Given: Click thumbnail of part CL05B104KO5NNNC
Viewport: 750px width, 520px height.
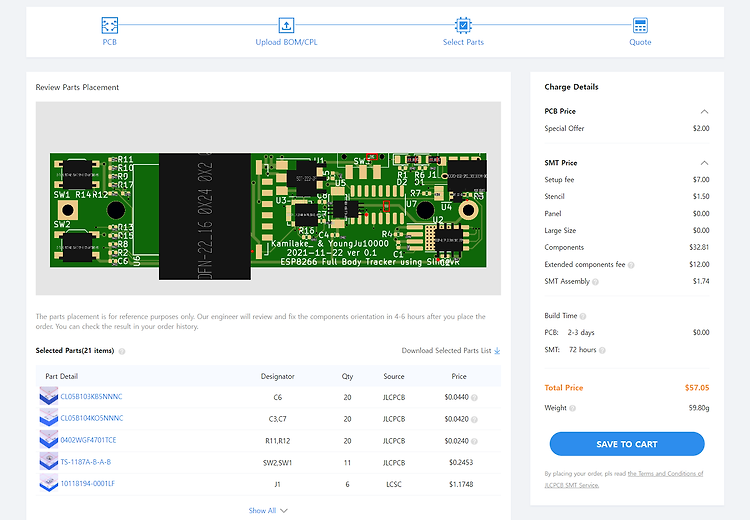Looking at the screenshot, I should [x=48, y=418].
